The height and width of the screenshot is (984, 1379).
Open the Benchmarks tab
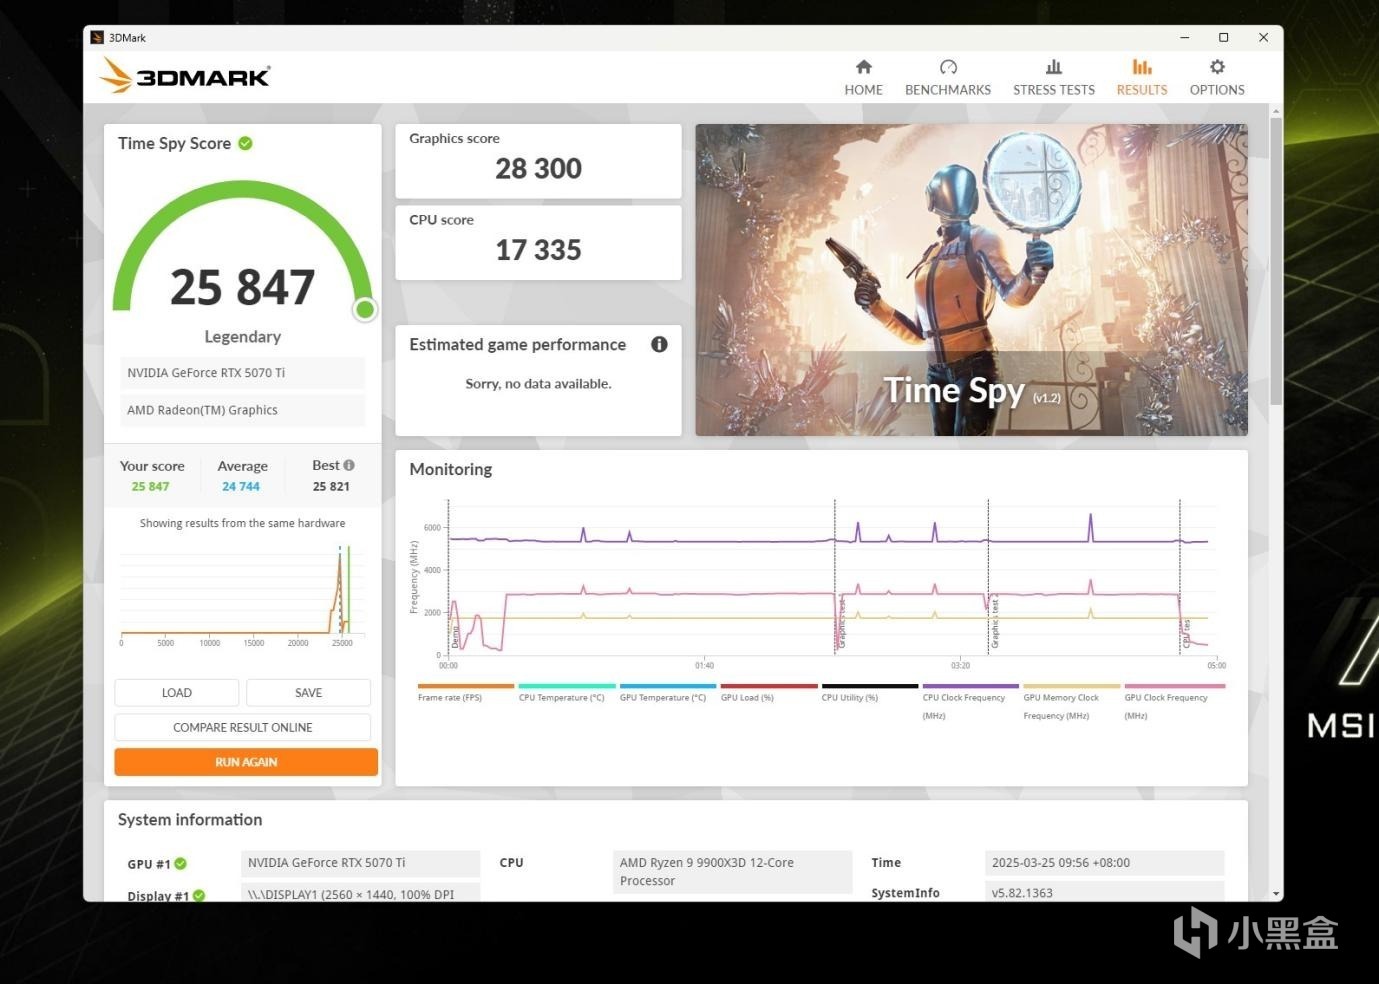[x=948, y=77]
